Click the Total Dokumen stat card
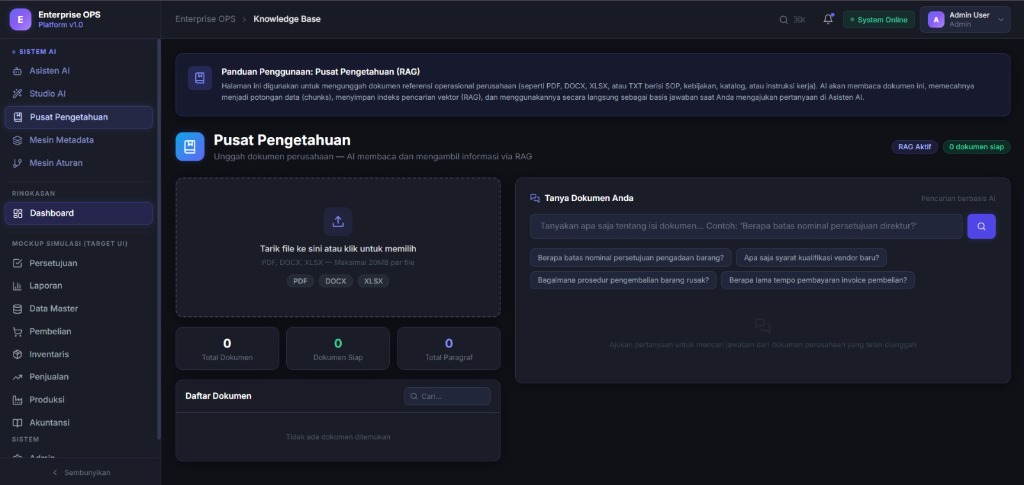 coord(227,349)
